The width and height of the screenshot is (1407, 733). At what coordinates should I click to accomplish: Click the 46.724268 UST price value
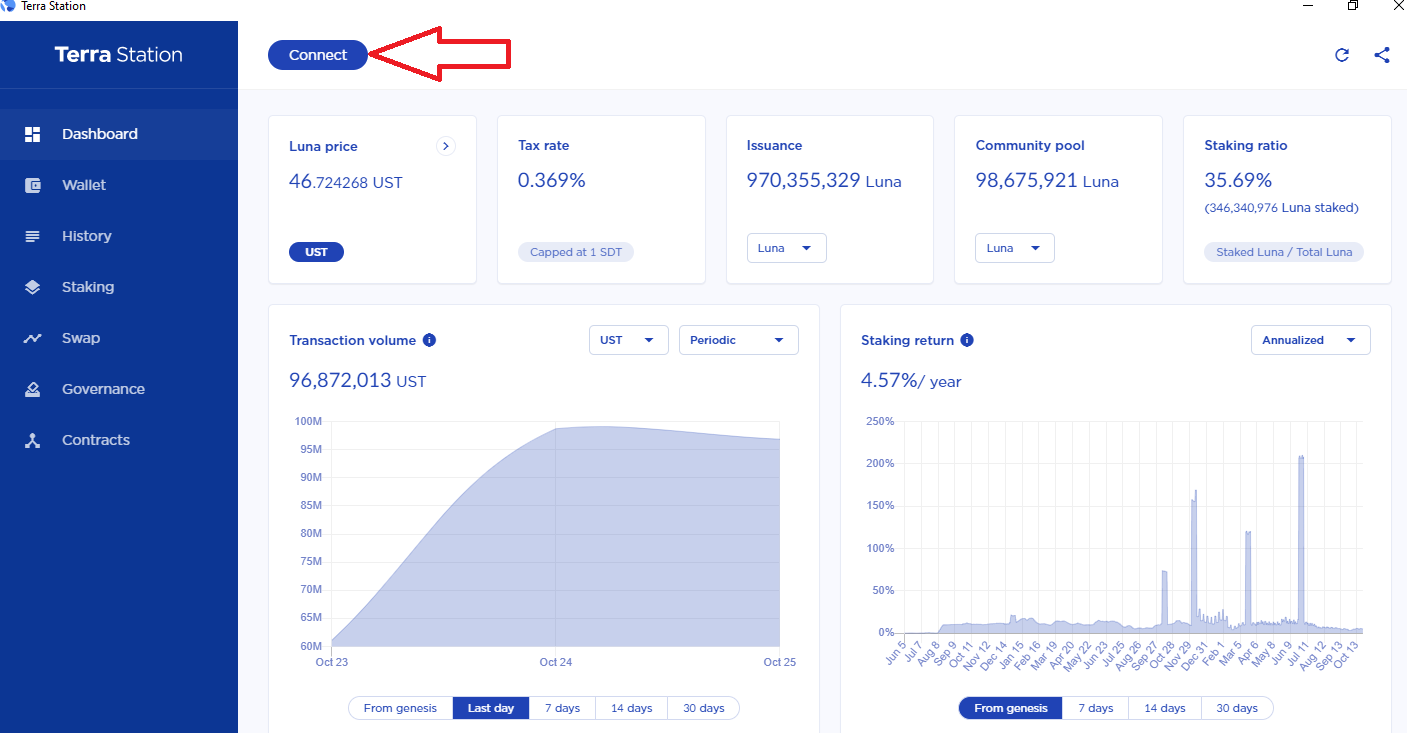pos(346,182)
